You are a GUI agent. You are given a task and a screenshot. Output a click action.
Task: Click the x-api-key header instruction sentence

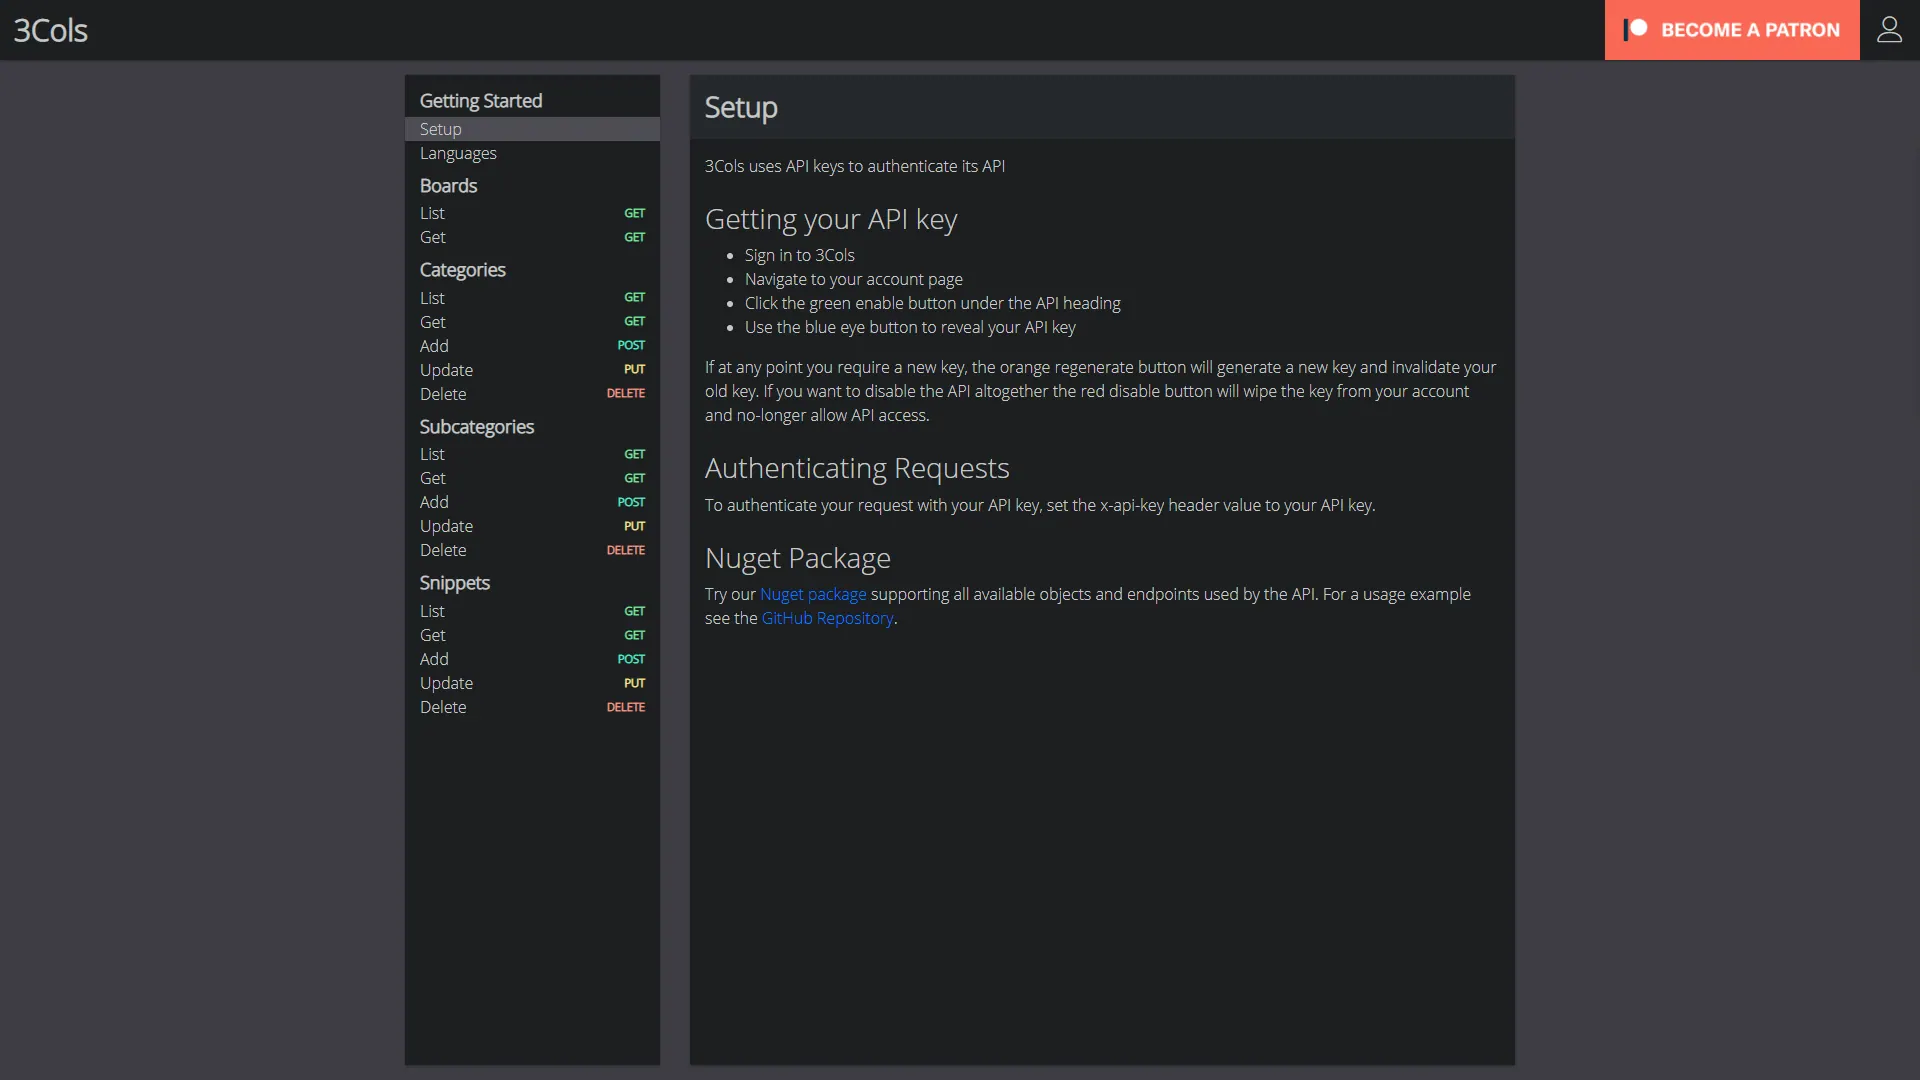tap(1040, 505)
